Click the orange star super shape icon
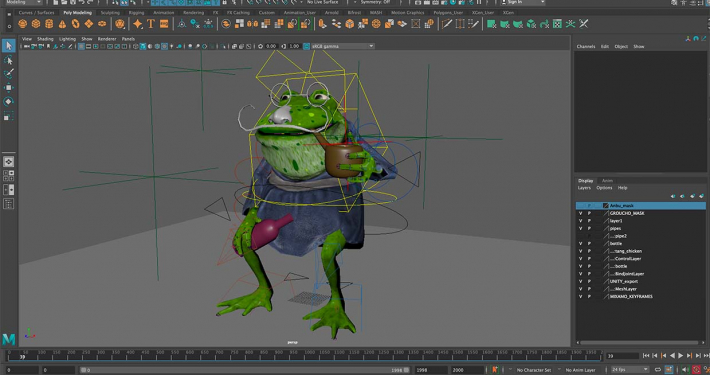710x375 pixels. coord(138,24)
